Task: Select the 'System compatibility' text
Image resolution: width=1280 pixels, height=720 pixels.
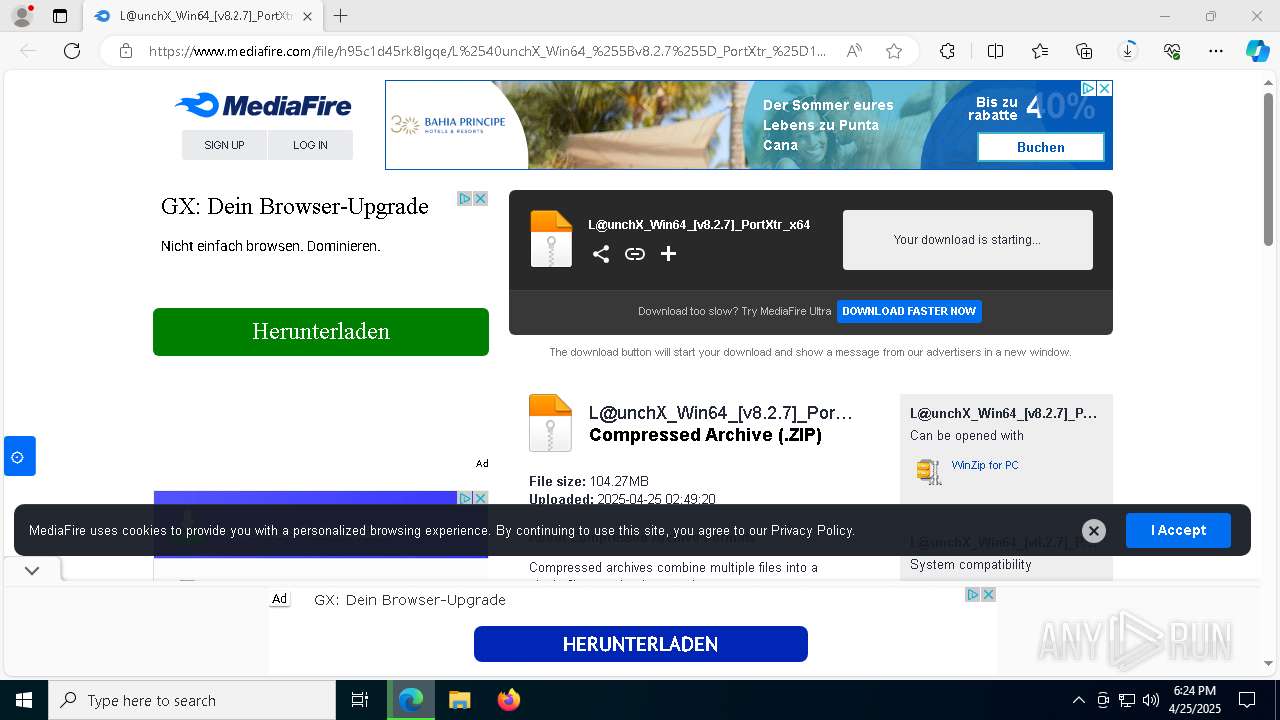Action: tap(970, 565)
